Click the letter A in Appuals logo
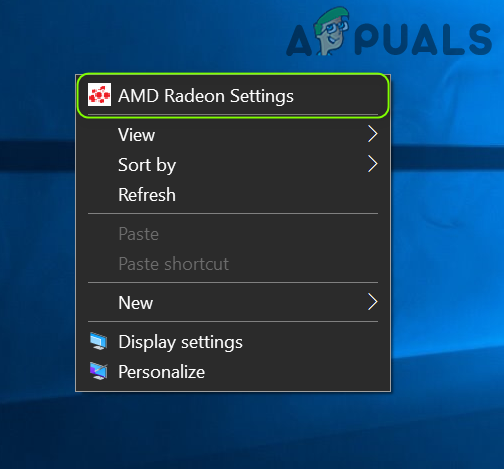The image size is (504, 469). point(299,40)
